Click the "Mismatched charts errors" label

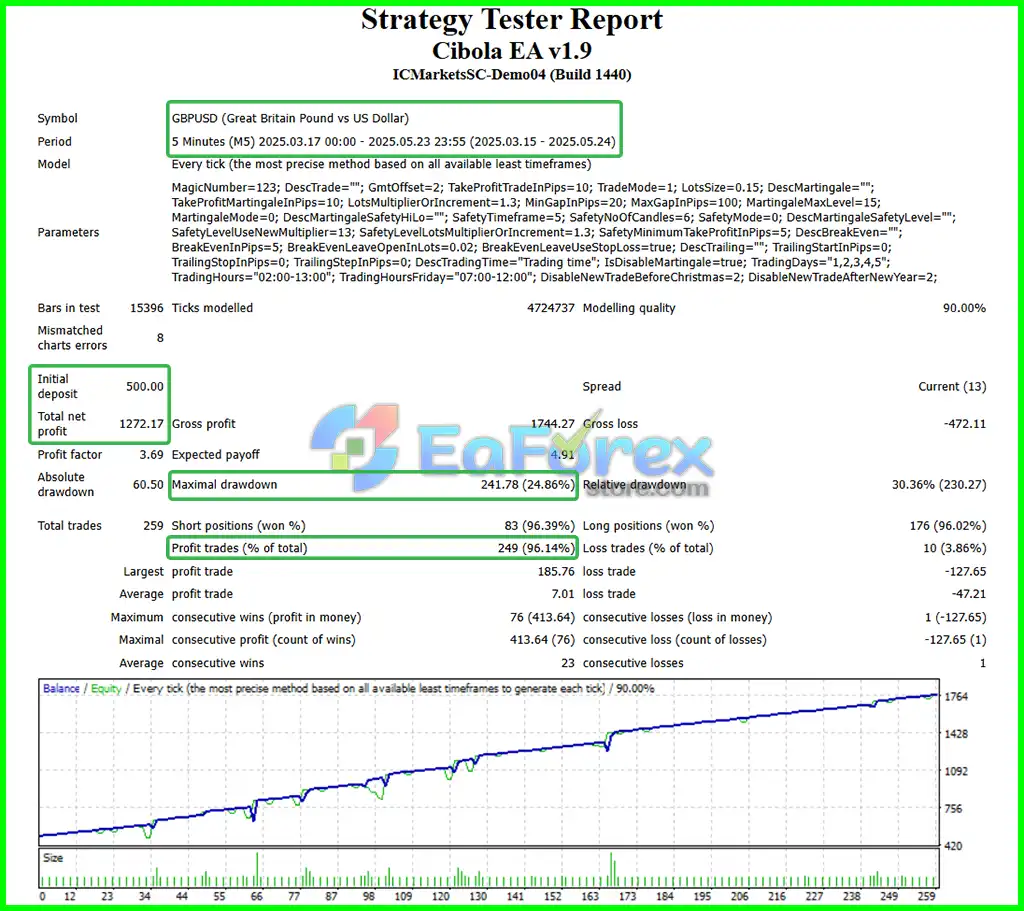[x=72, y=338]
